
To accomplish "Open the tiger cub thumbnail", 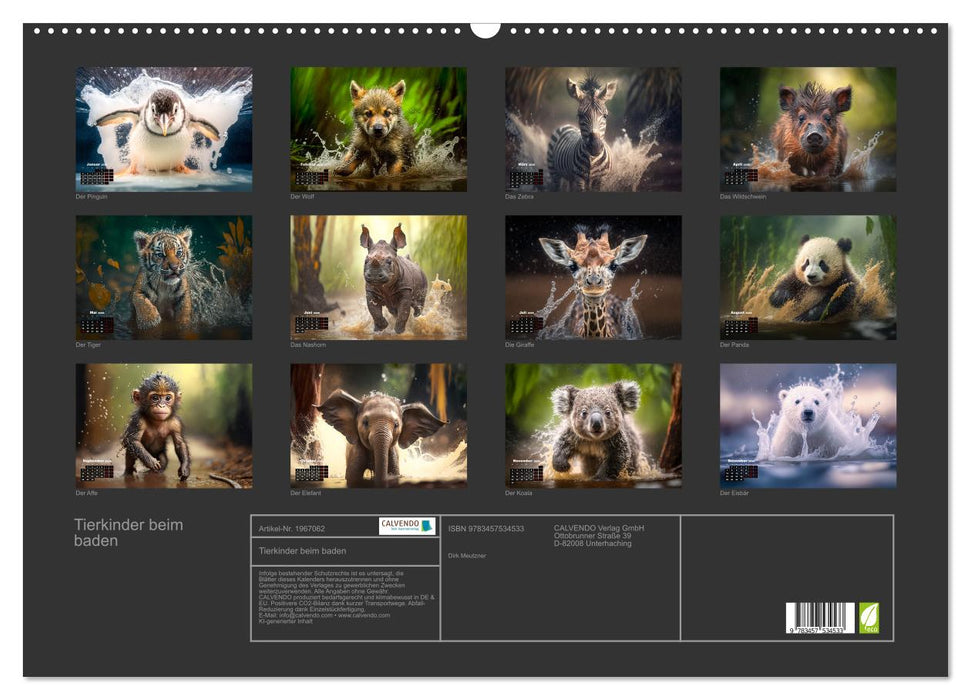I will [x=164, y=277].
